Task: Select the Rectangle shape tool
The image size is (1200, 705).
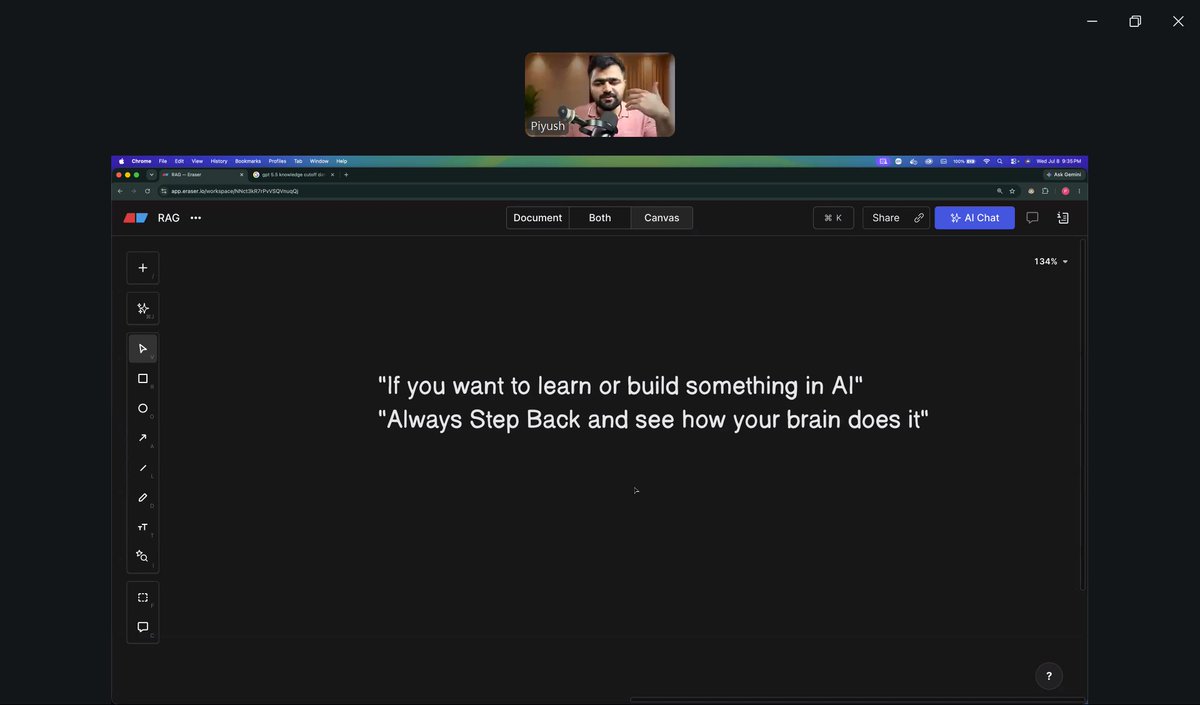Action: tap(142, 379)
